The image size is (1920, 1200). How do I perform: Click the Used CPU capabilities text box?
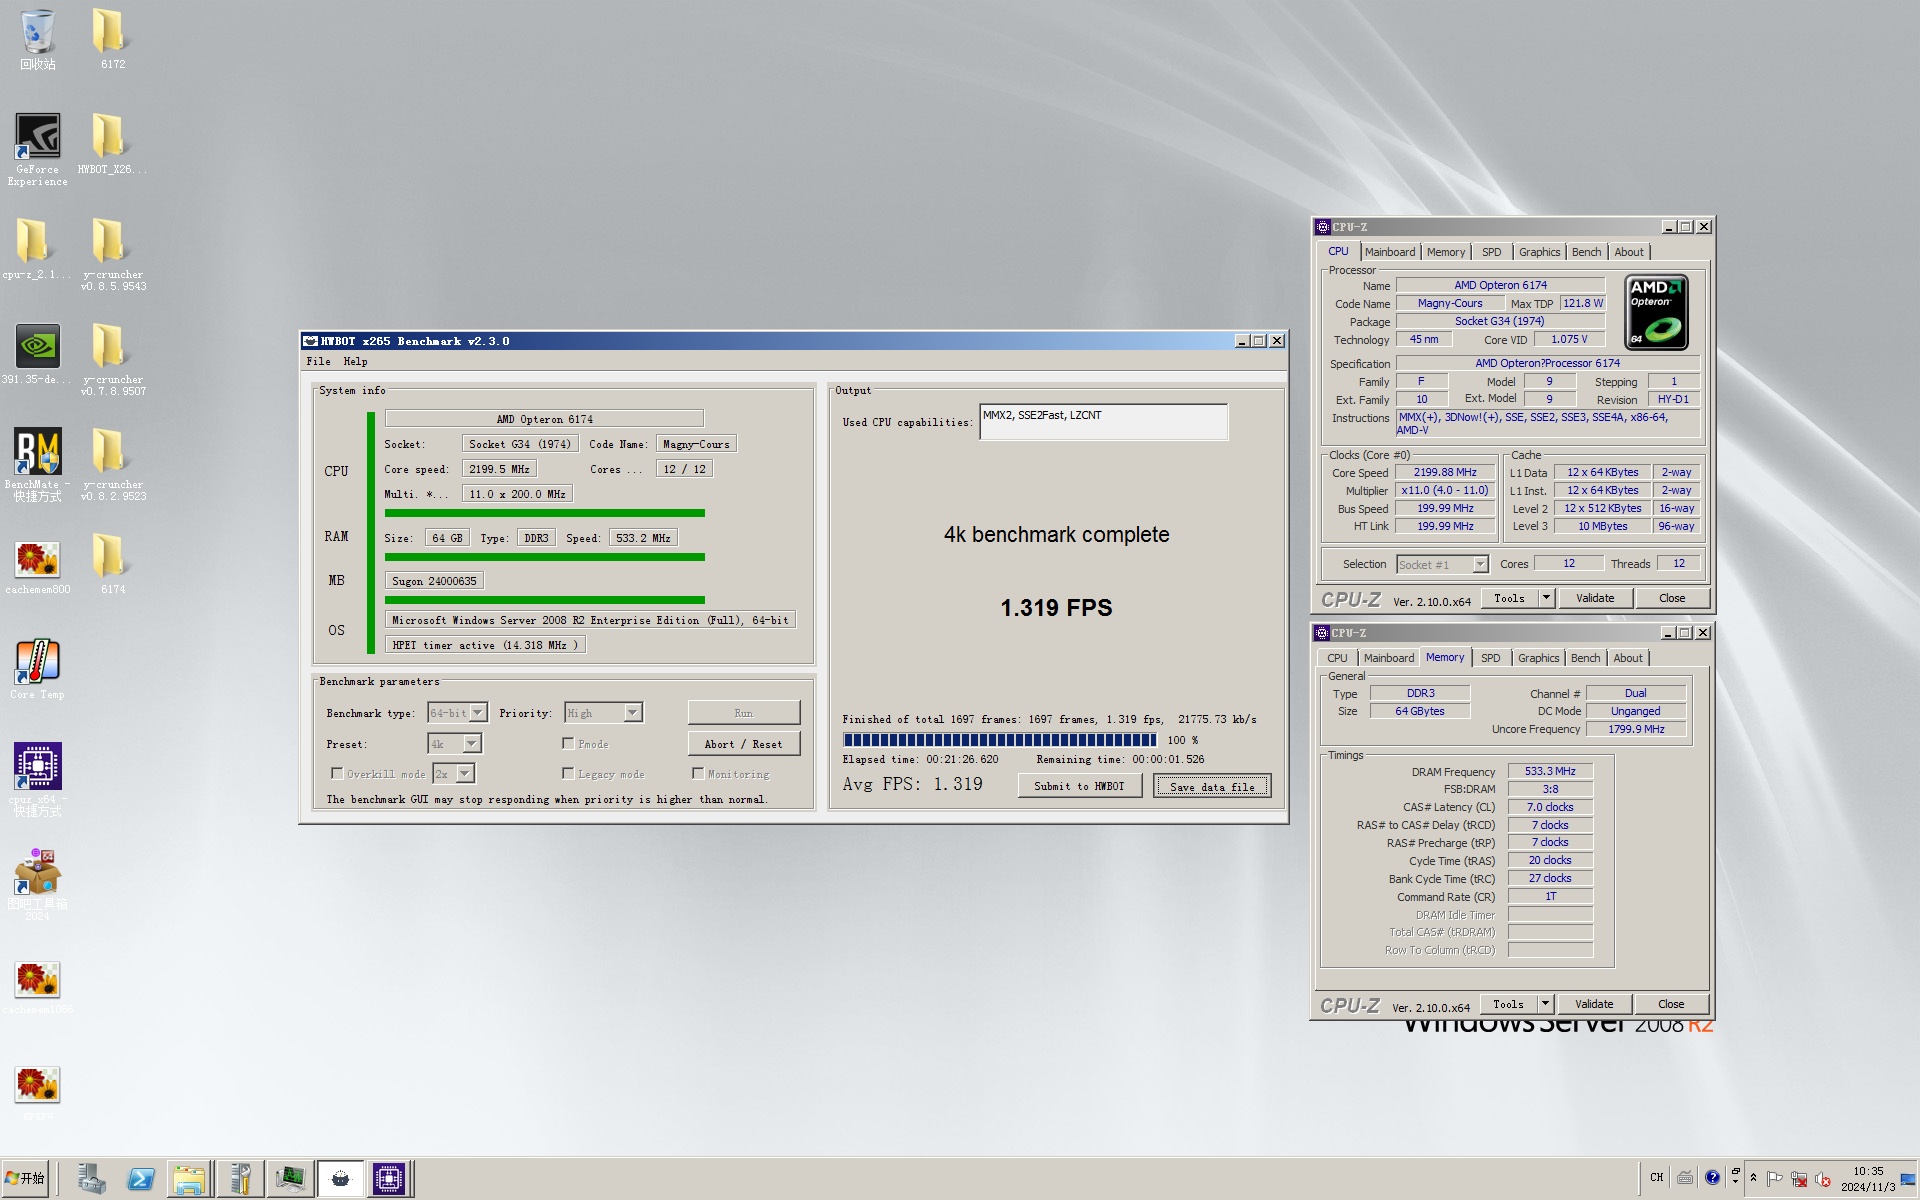[1104, 422]
